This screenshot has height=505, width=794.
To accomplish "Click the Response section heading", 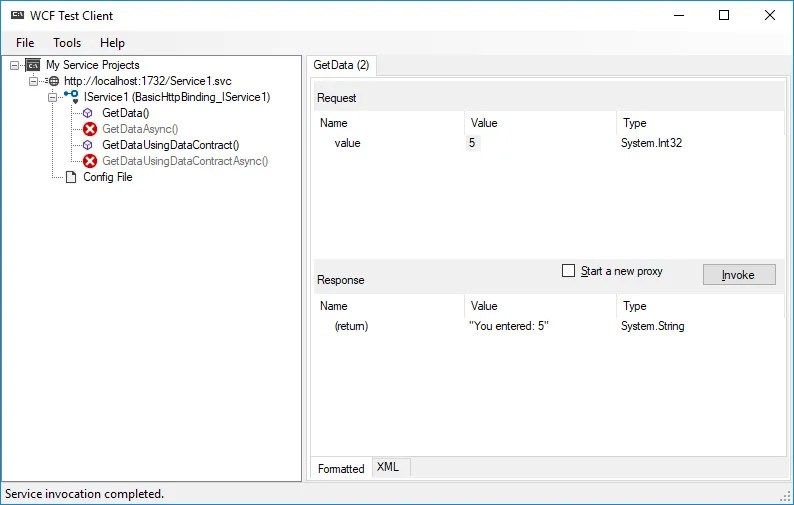I will (341, 280).
